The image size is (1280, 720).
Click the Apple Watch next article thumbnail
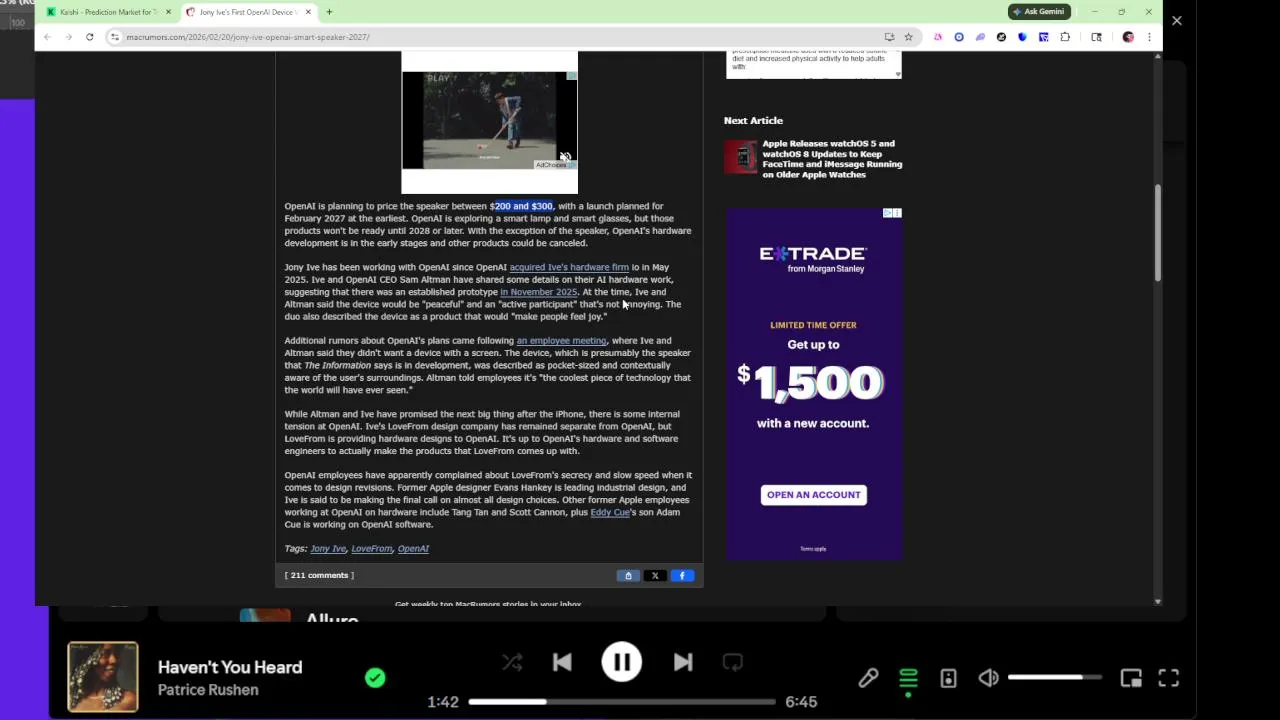tap(741, 157)
